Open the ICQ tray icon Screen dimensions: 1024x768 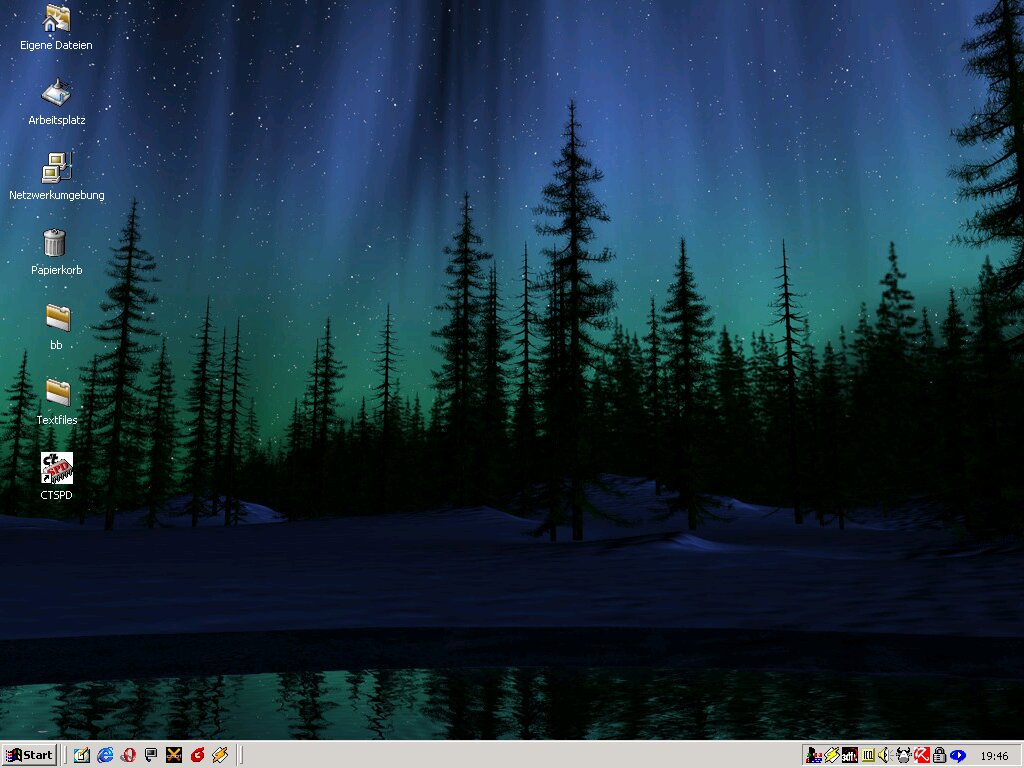(868, 756)
